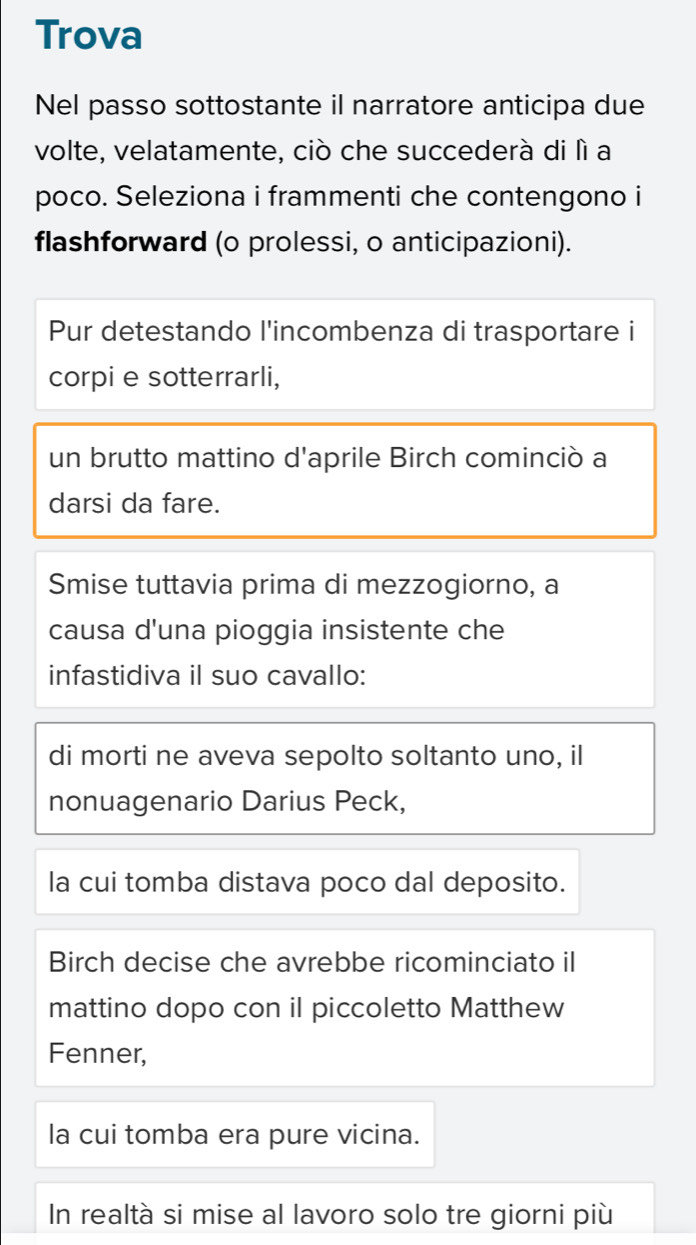Pick the fragment "Birch decise che avrebbe ricominciato"
This screenshot has height=1245, width=696.
coord(345,1007)
